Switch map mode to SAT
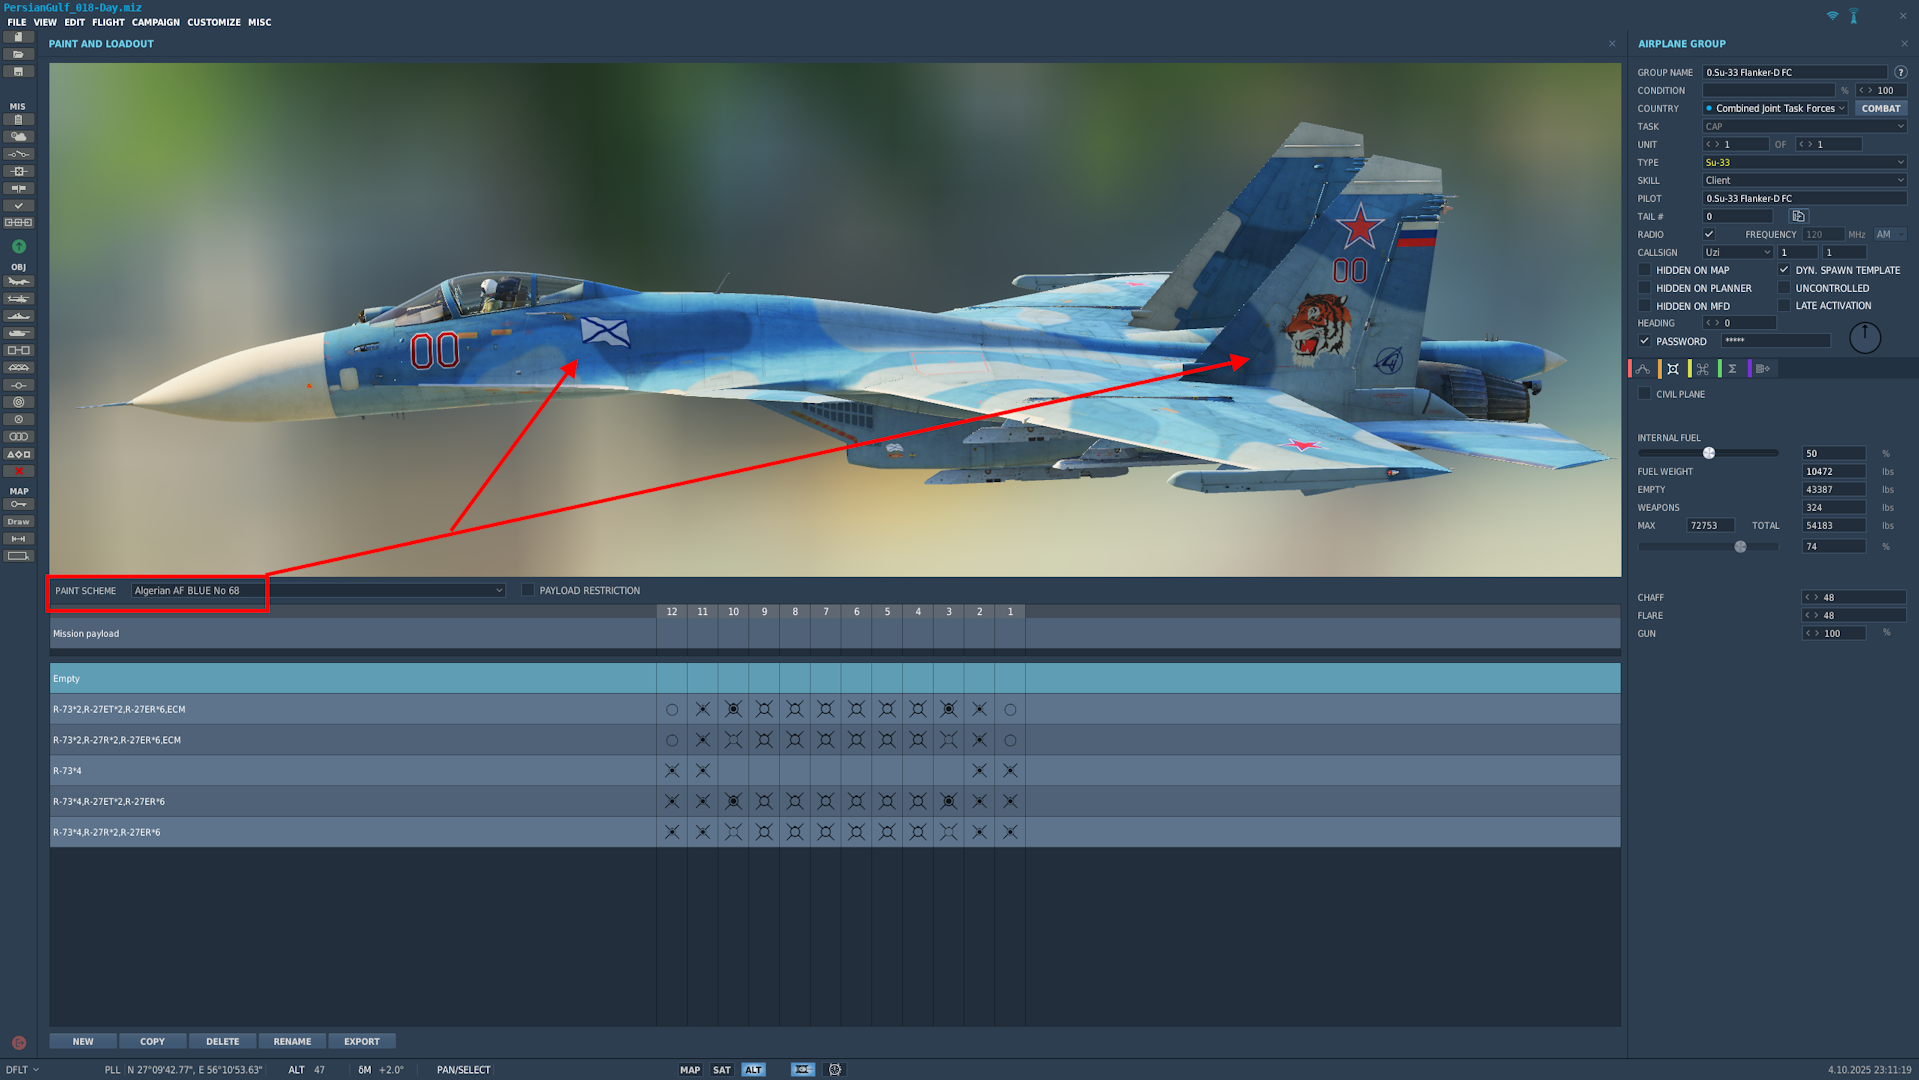The height and width of the screenshot is (1080, 1919). [x=721, y=1070]
